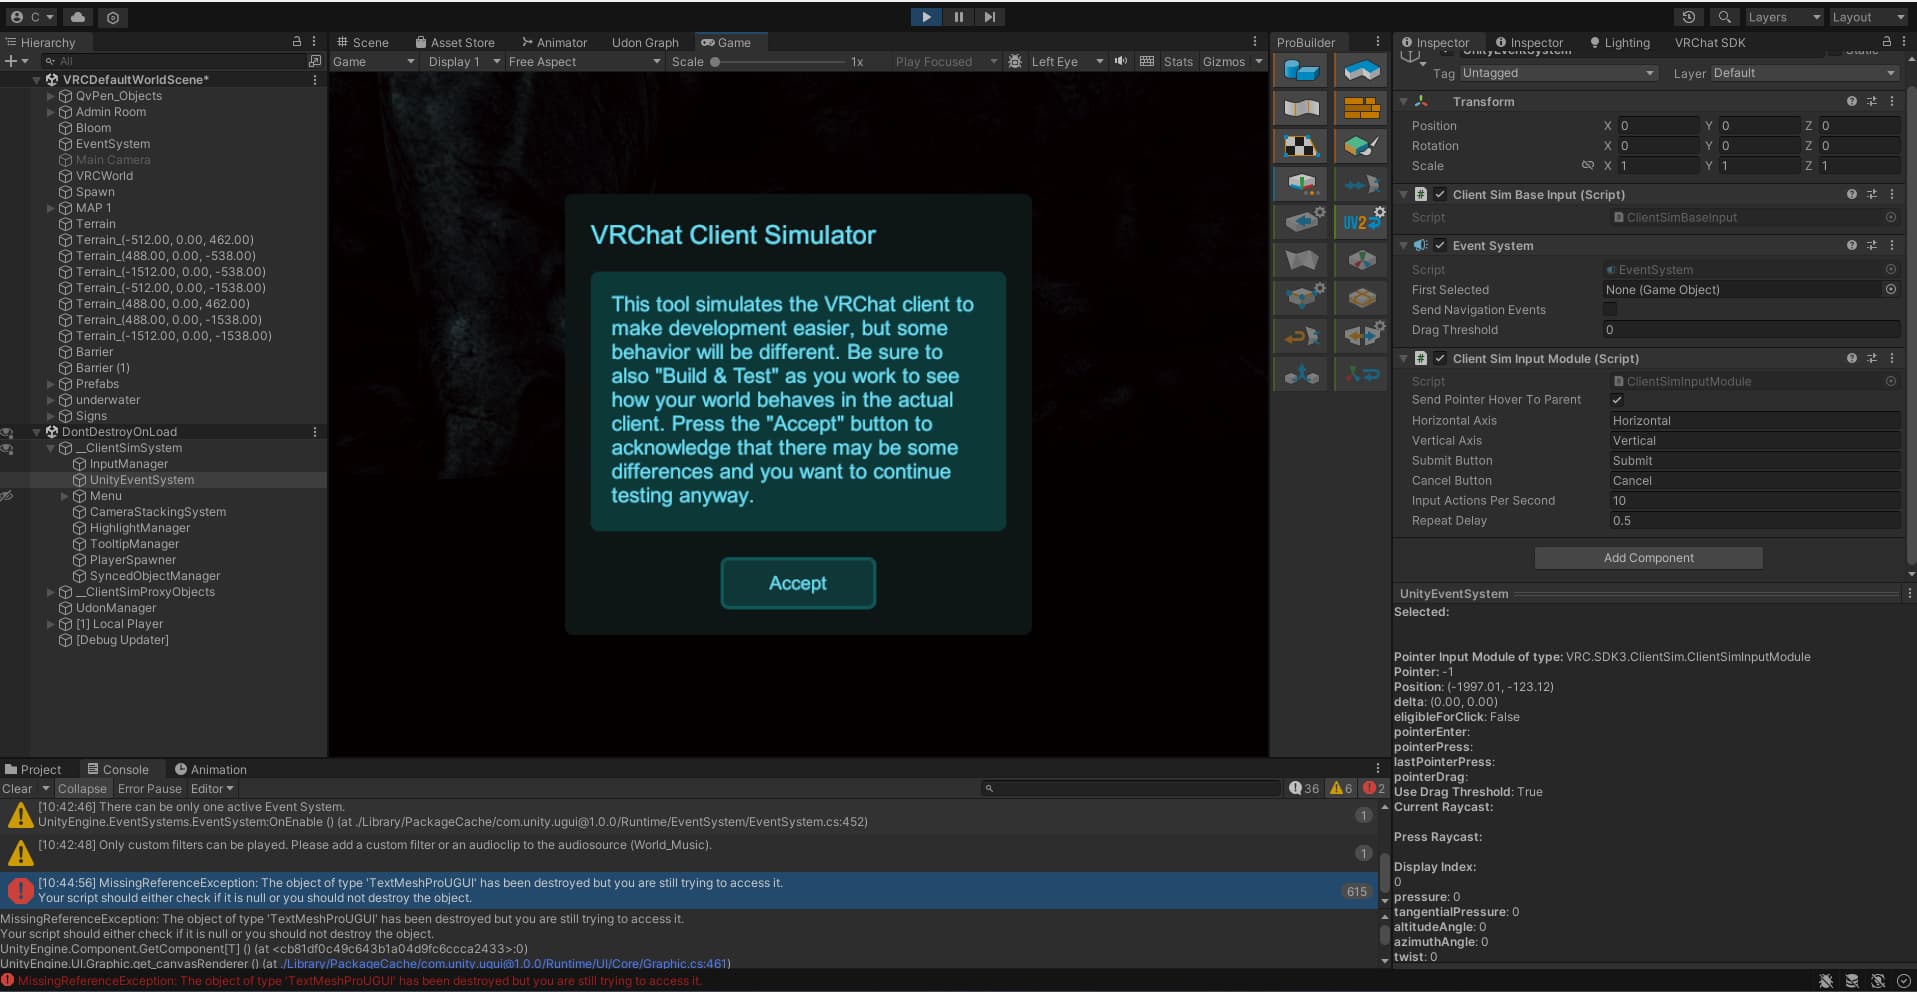
Task: Open the Tag Untagged dropdown
Action: click(1558, 73)
